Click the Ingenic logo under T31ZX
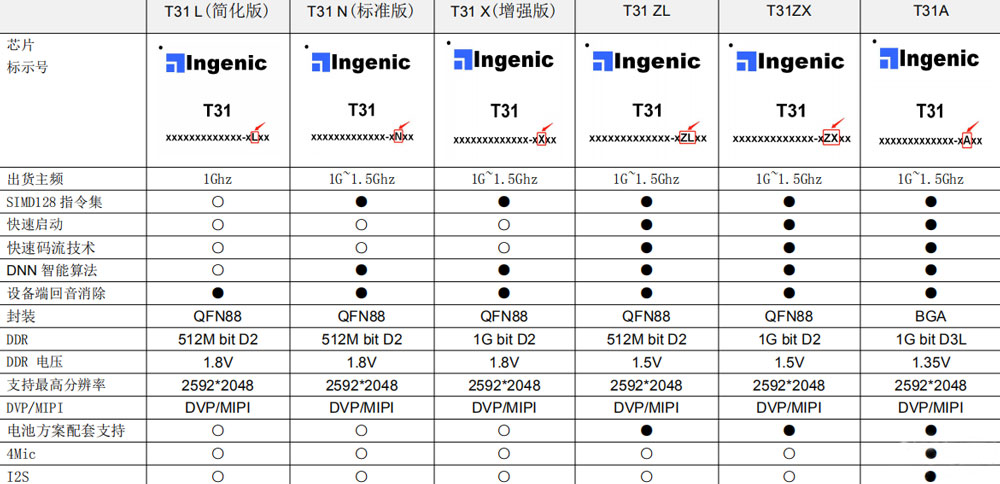The image size is (1000, 484). point(790,61)
